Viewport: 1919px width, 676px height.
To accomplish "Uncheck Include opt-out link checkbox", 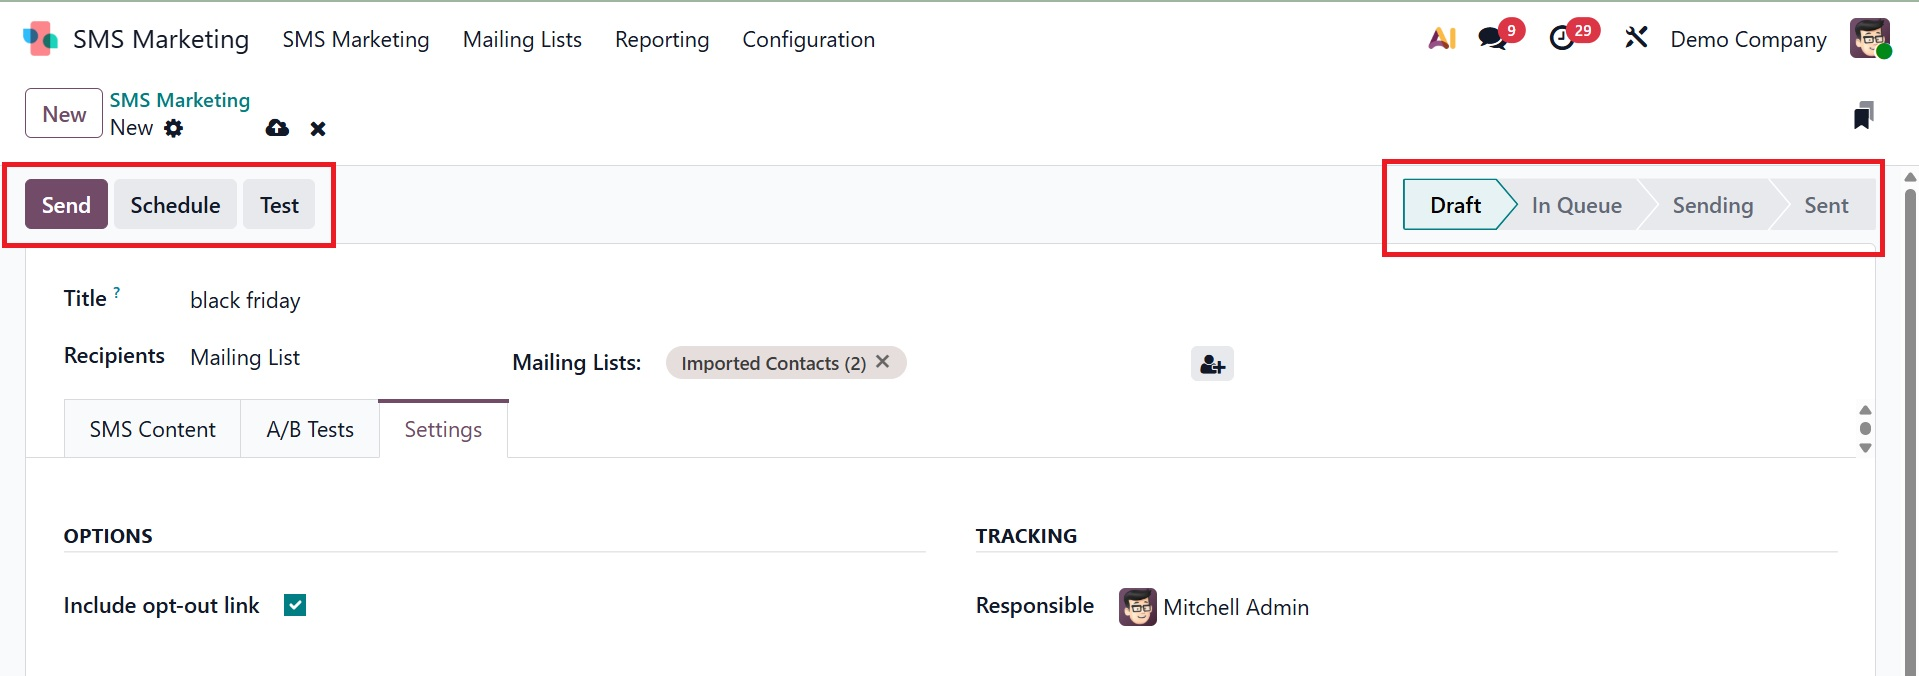I will pos(295,605).
